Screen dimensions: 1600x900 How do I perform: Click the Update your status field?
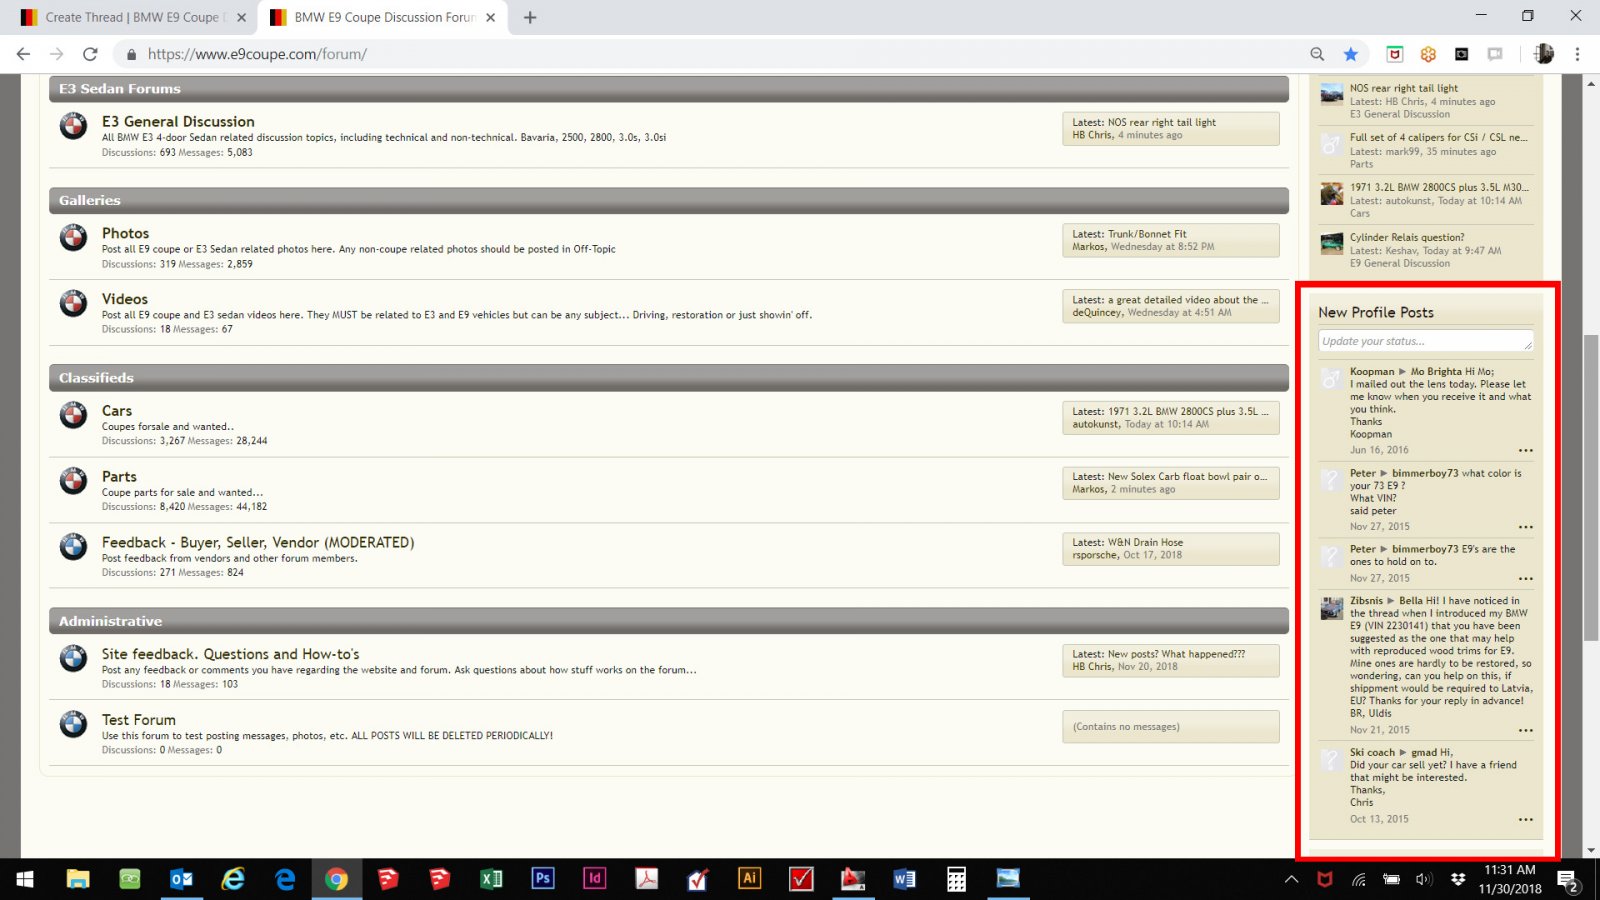[1425, 341]
